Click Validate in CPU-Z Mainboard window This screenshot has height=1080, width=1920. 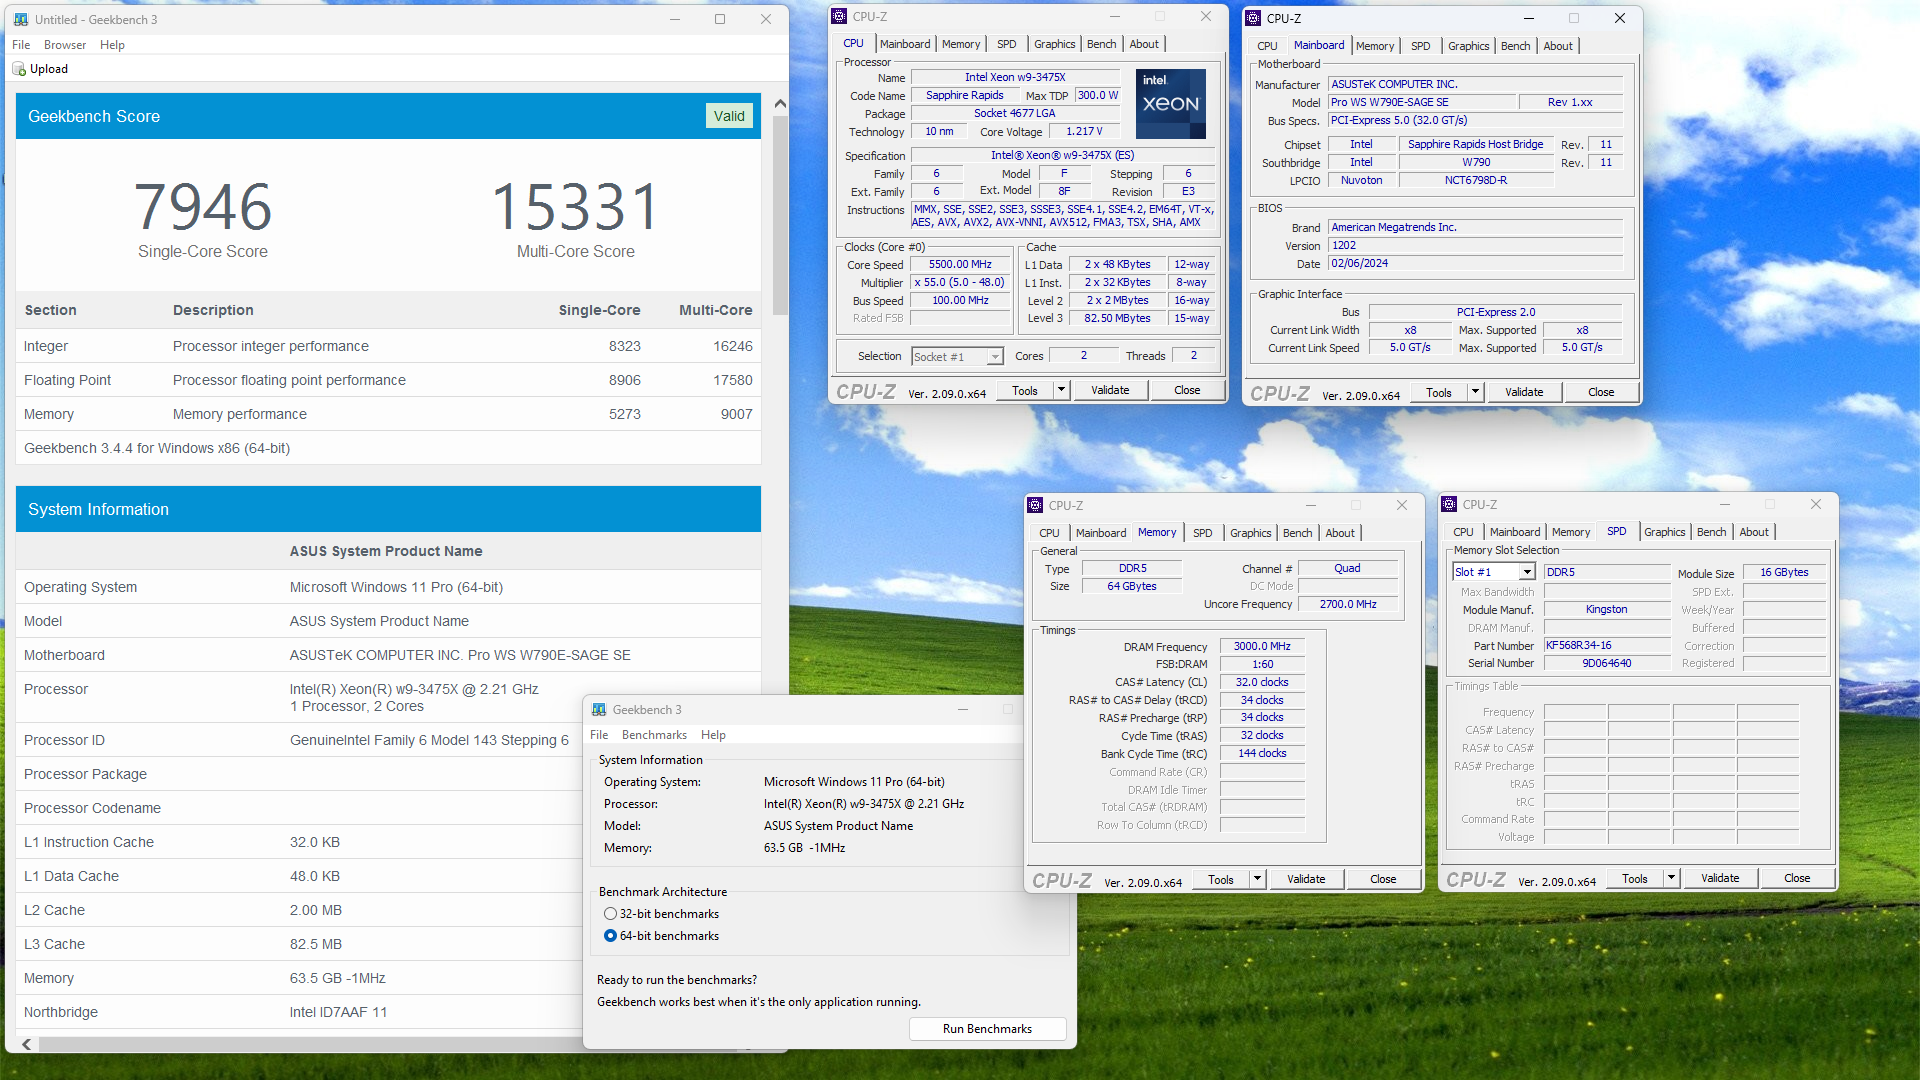[x=1523, y=392]
